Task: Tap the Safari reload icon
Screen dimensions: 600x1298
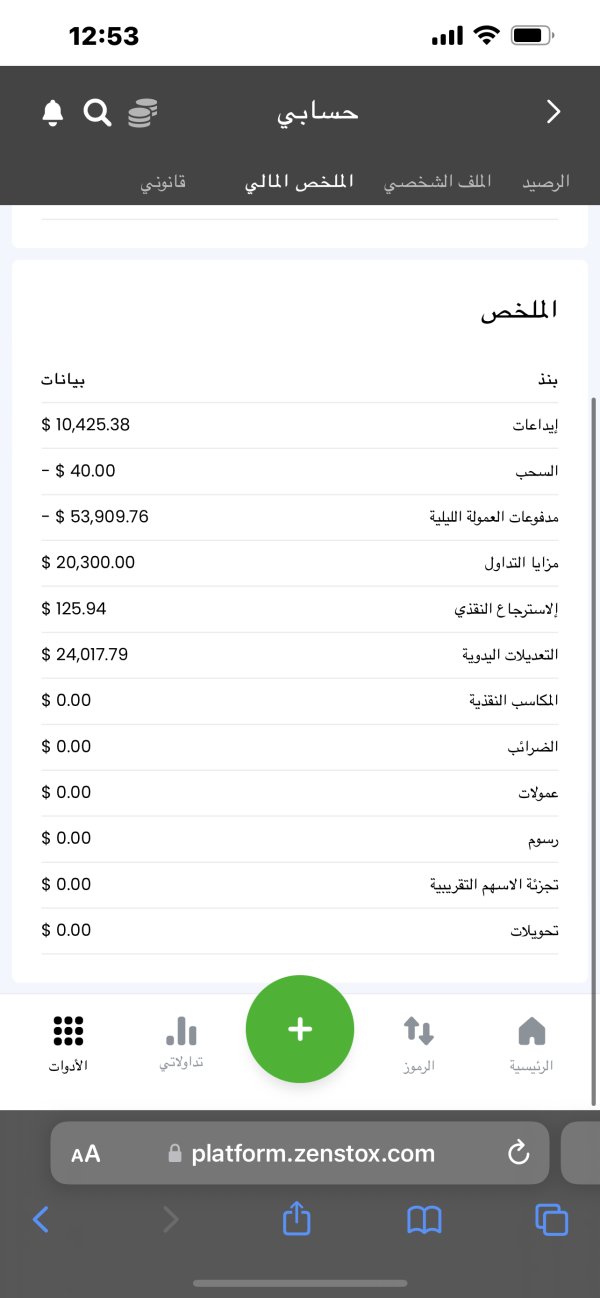Action: tap(518, 1153)
